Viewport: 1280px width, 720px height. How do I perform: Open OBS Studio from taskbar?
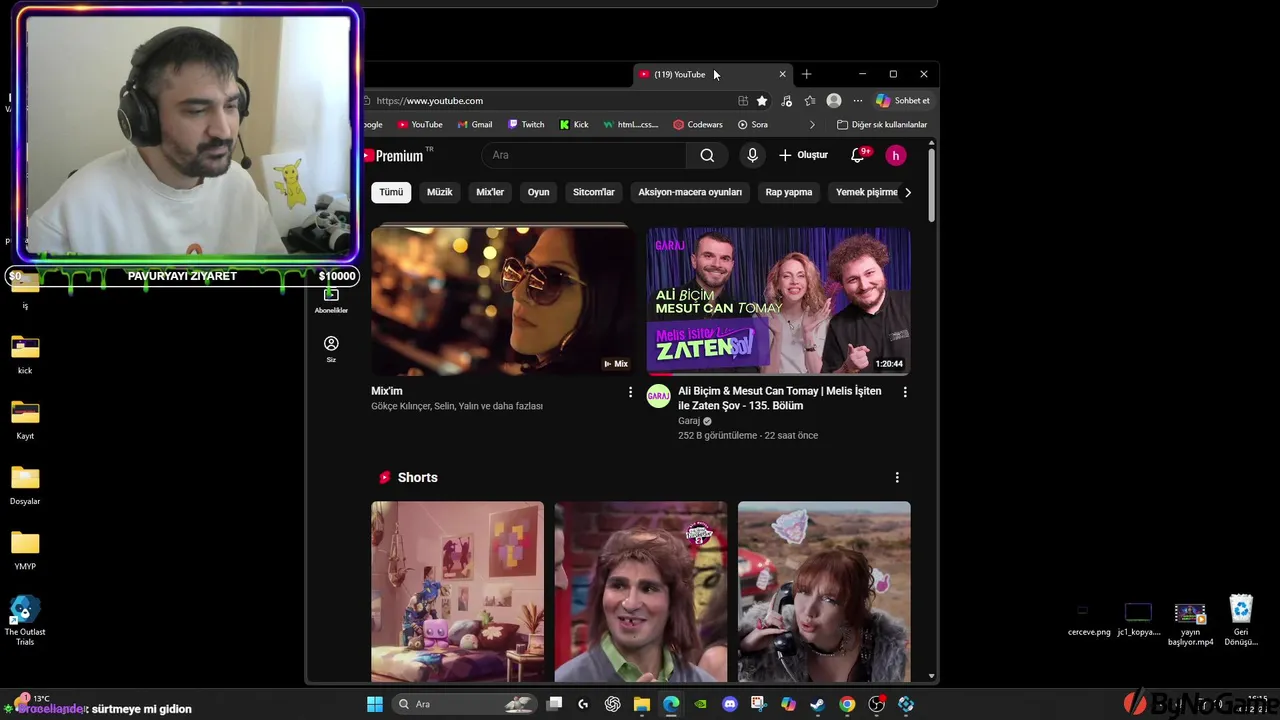[x=877, y=704]
